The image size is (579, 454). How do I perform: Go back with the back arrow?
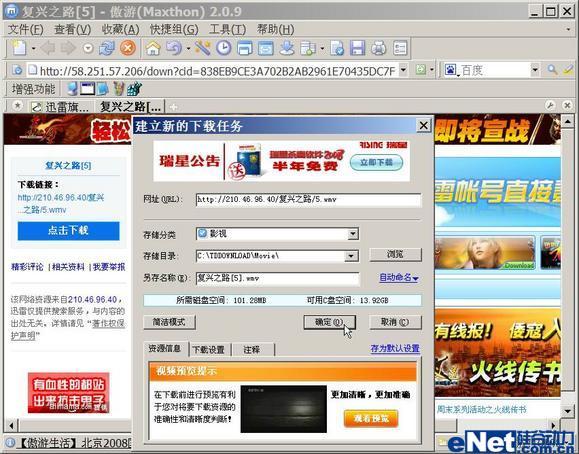[48, 48]
